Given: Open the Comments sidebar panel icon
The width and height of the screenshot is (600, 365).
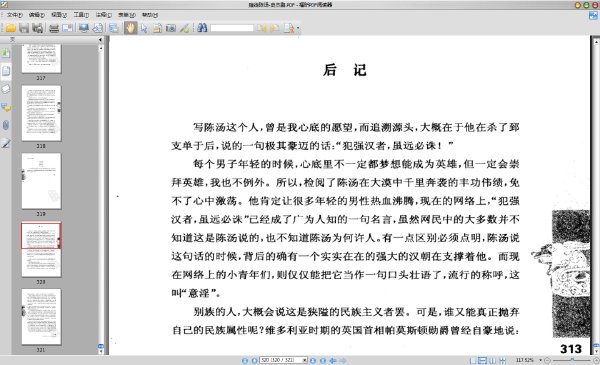Looking at the screenshot, I should click(6, 107).
